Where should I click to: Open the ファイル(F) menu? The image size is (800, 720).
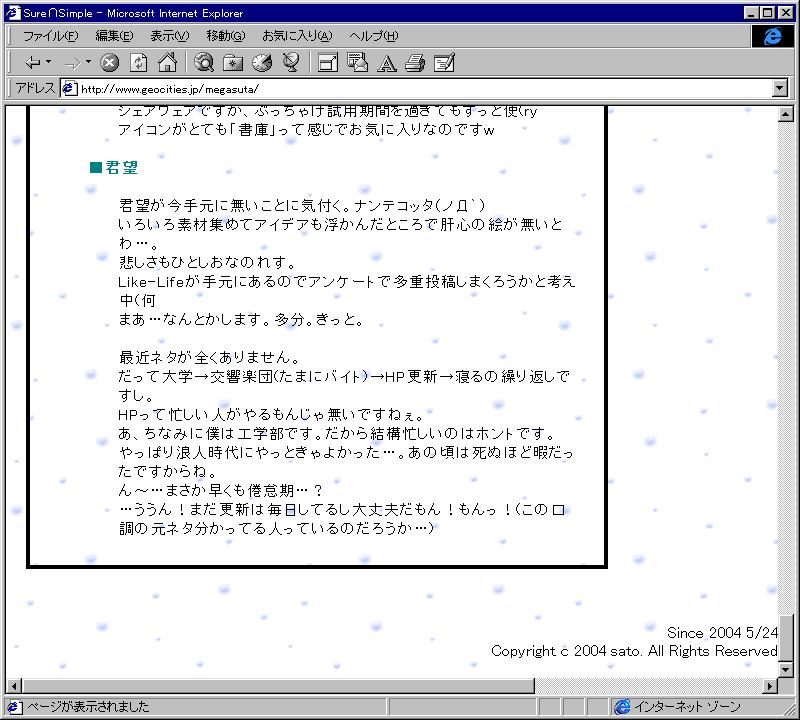(51, 36)
